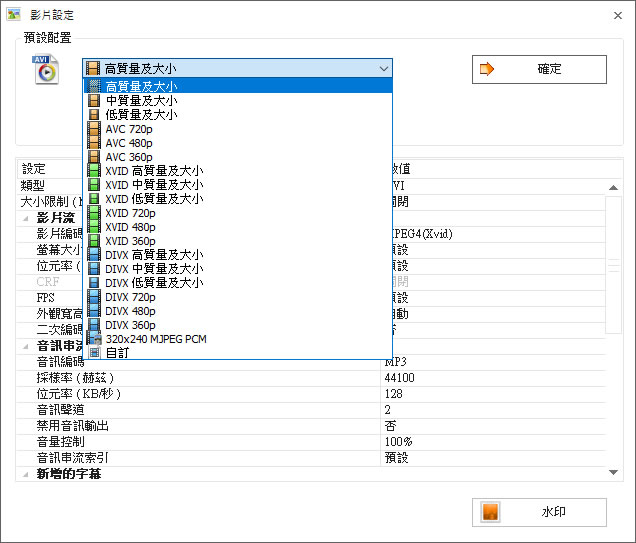The height and width of the screenshot is (543, 636).
Task: Choose the DIVX 480p preset
Action: tap(238, 311)
